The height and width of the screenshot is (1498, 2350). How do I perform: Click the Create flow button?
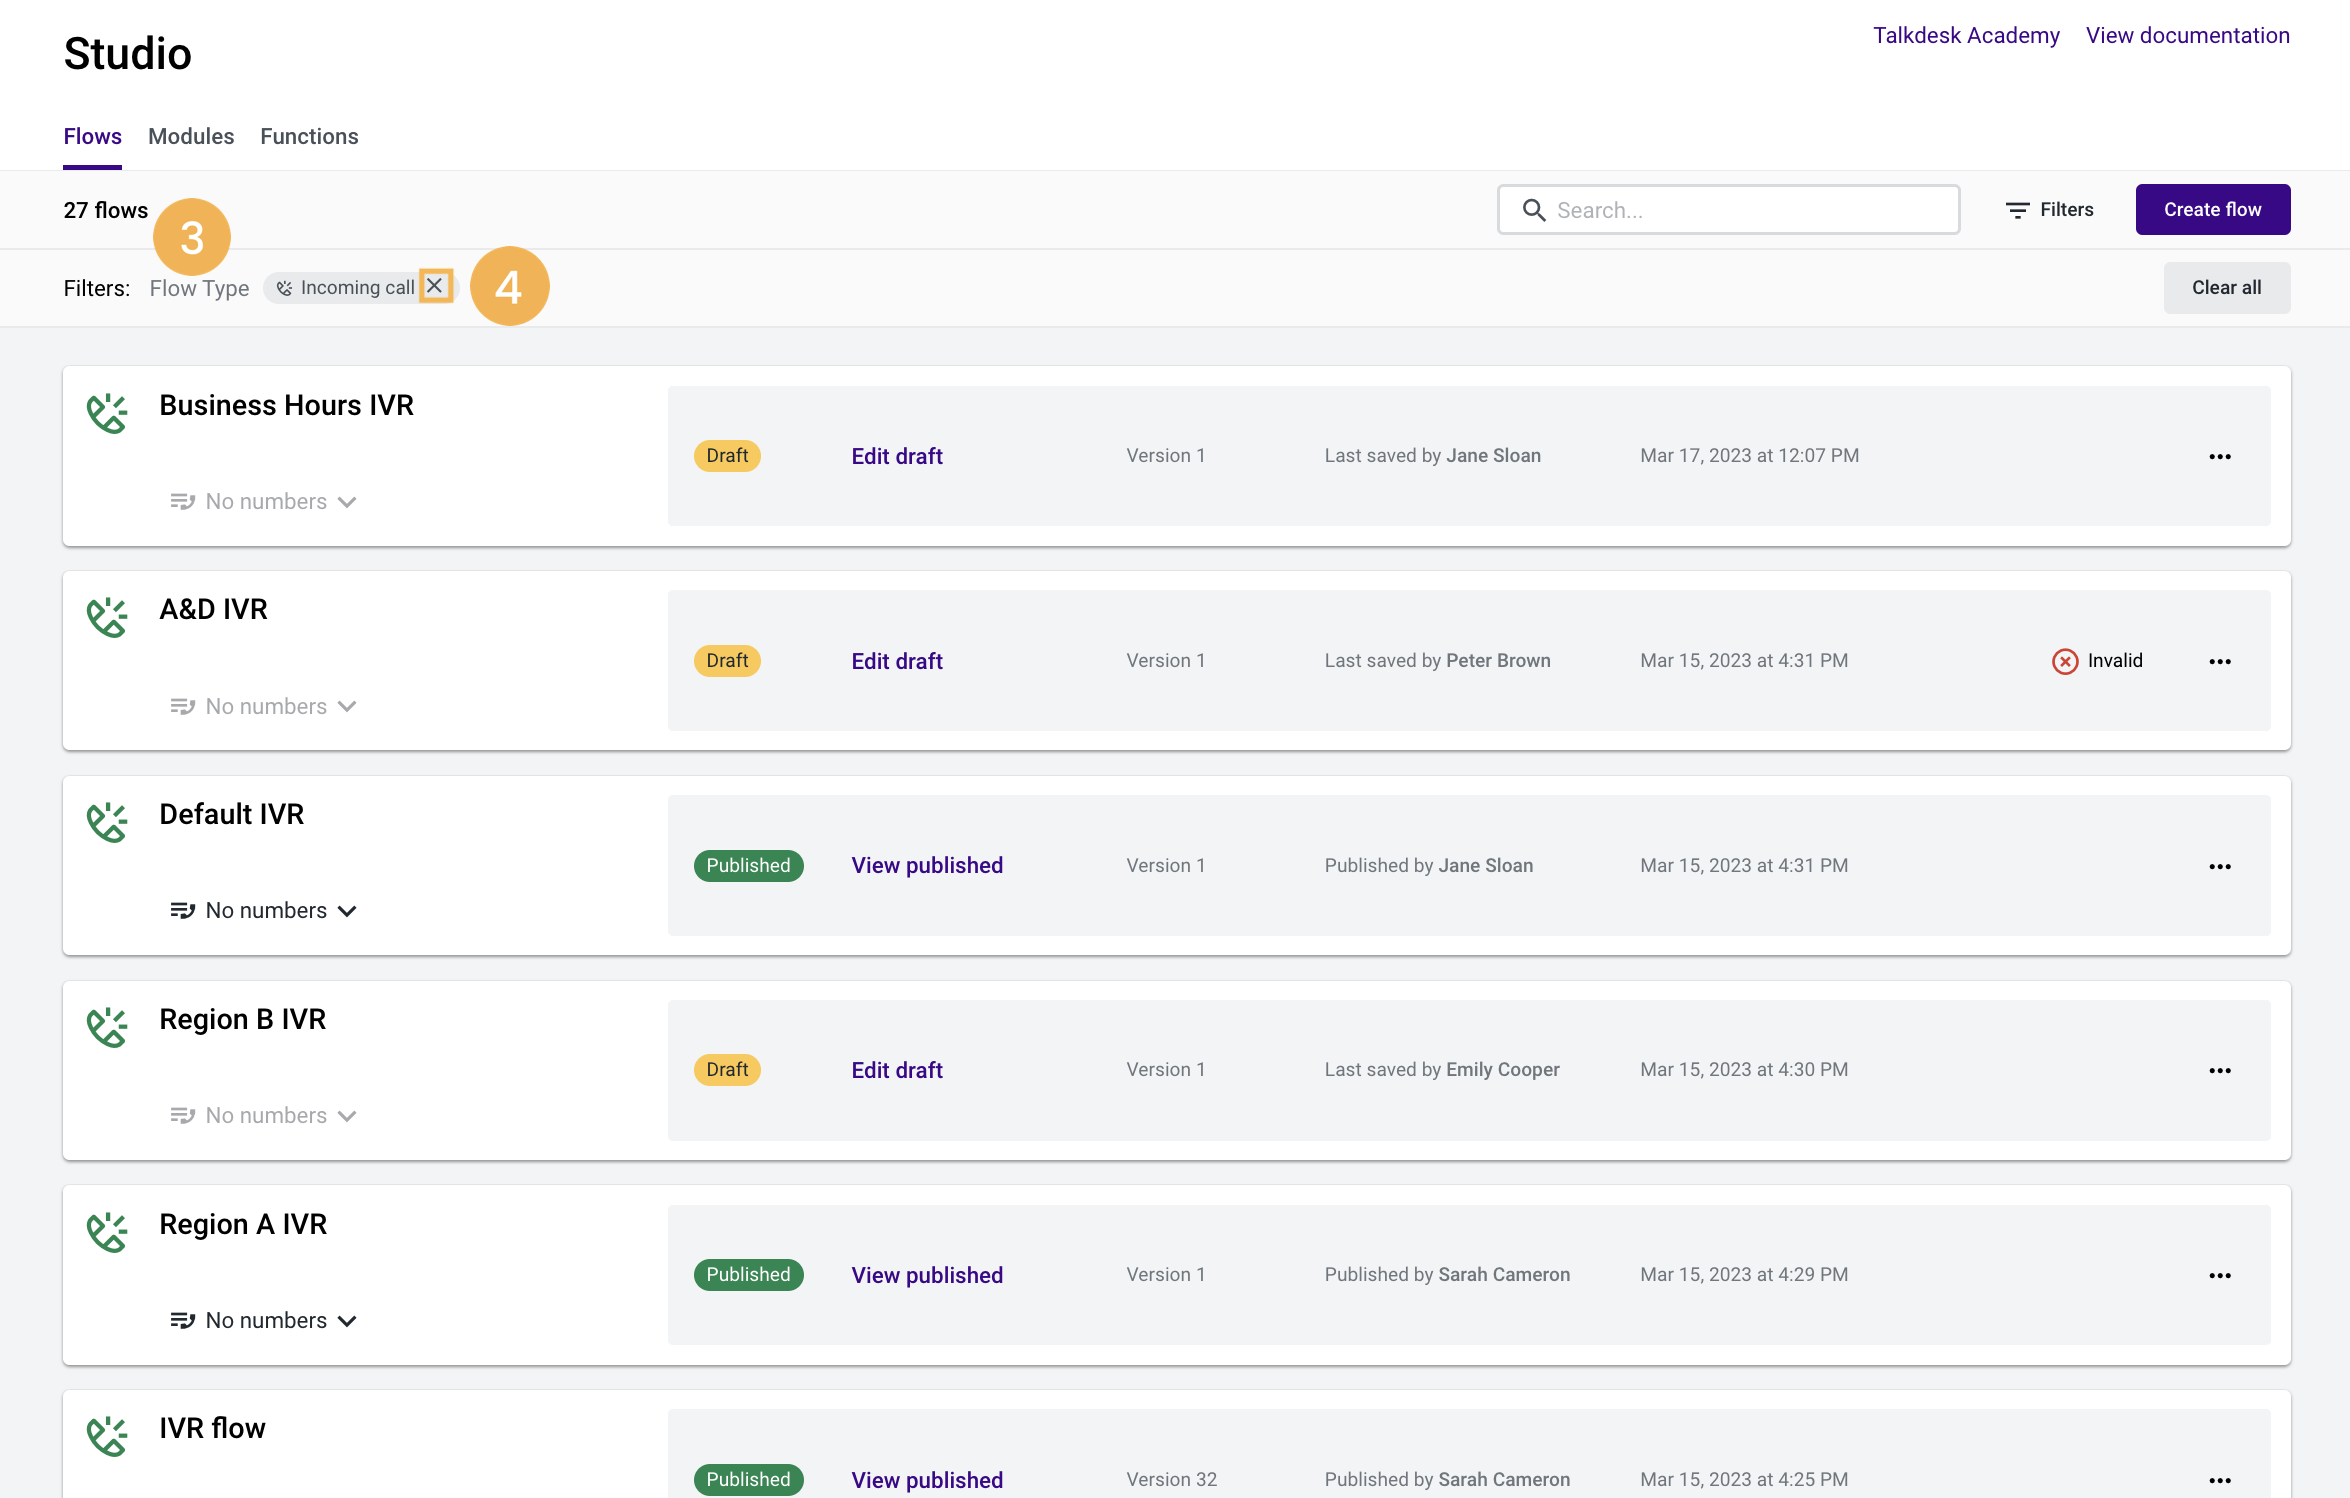click(2212, 210)
